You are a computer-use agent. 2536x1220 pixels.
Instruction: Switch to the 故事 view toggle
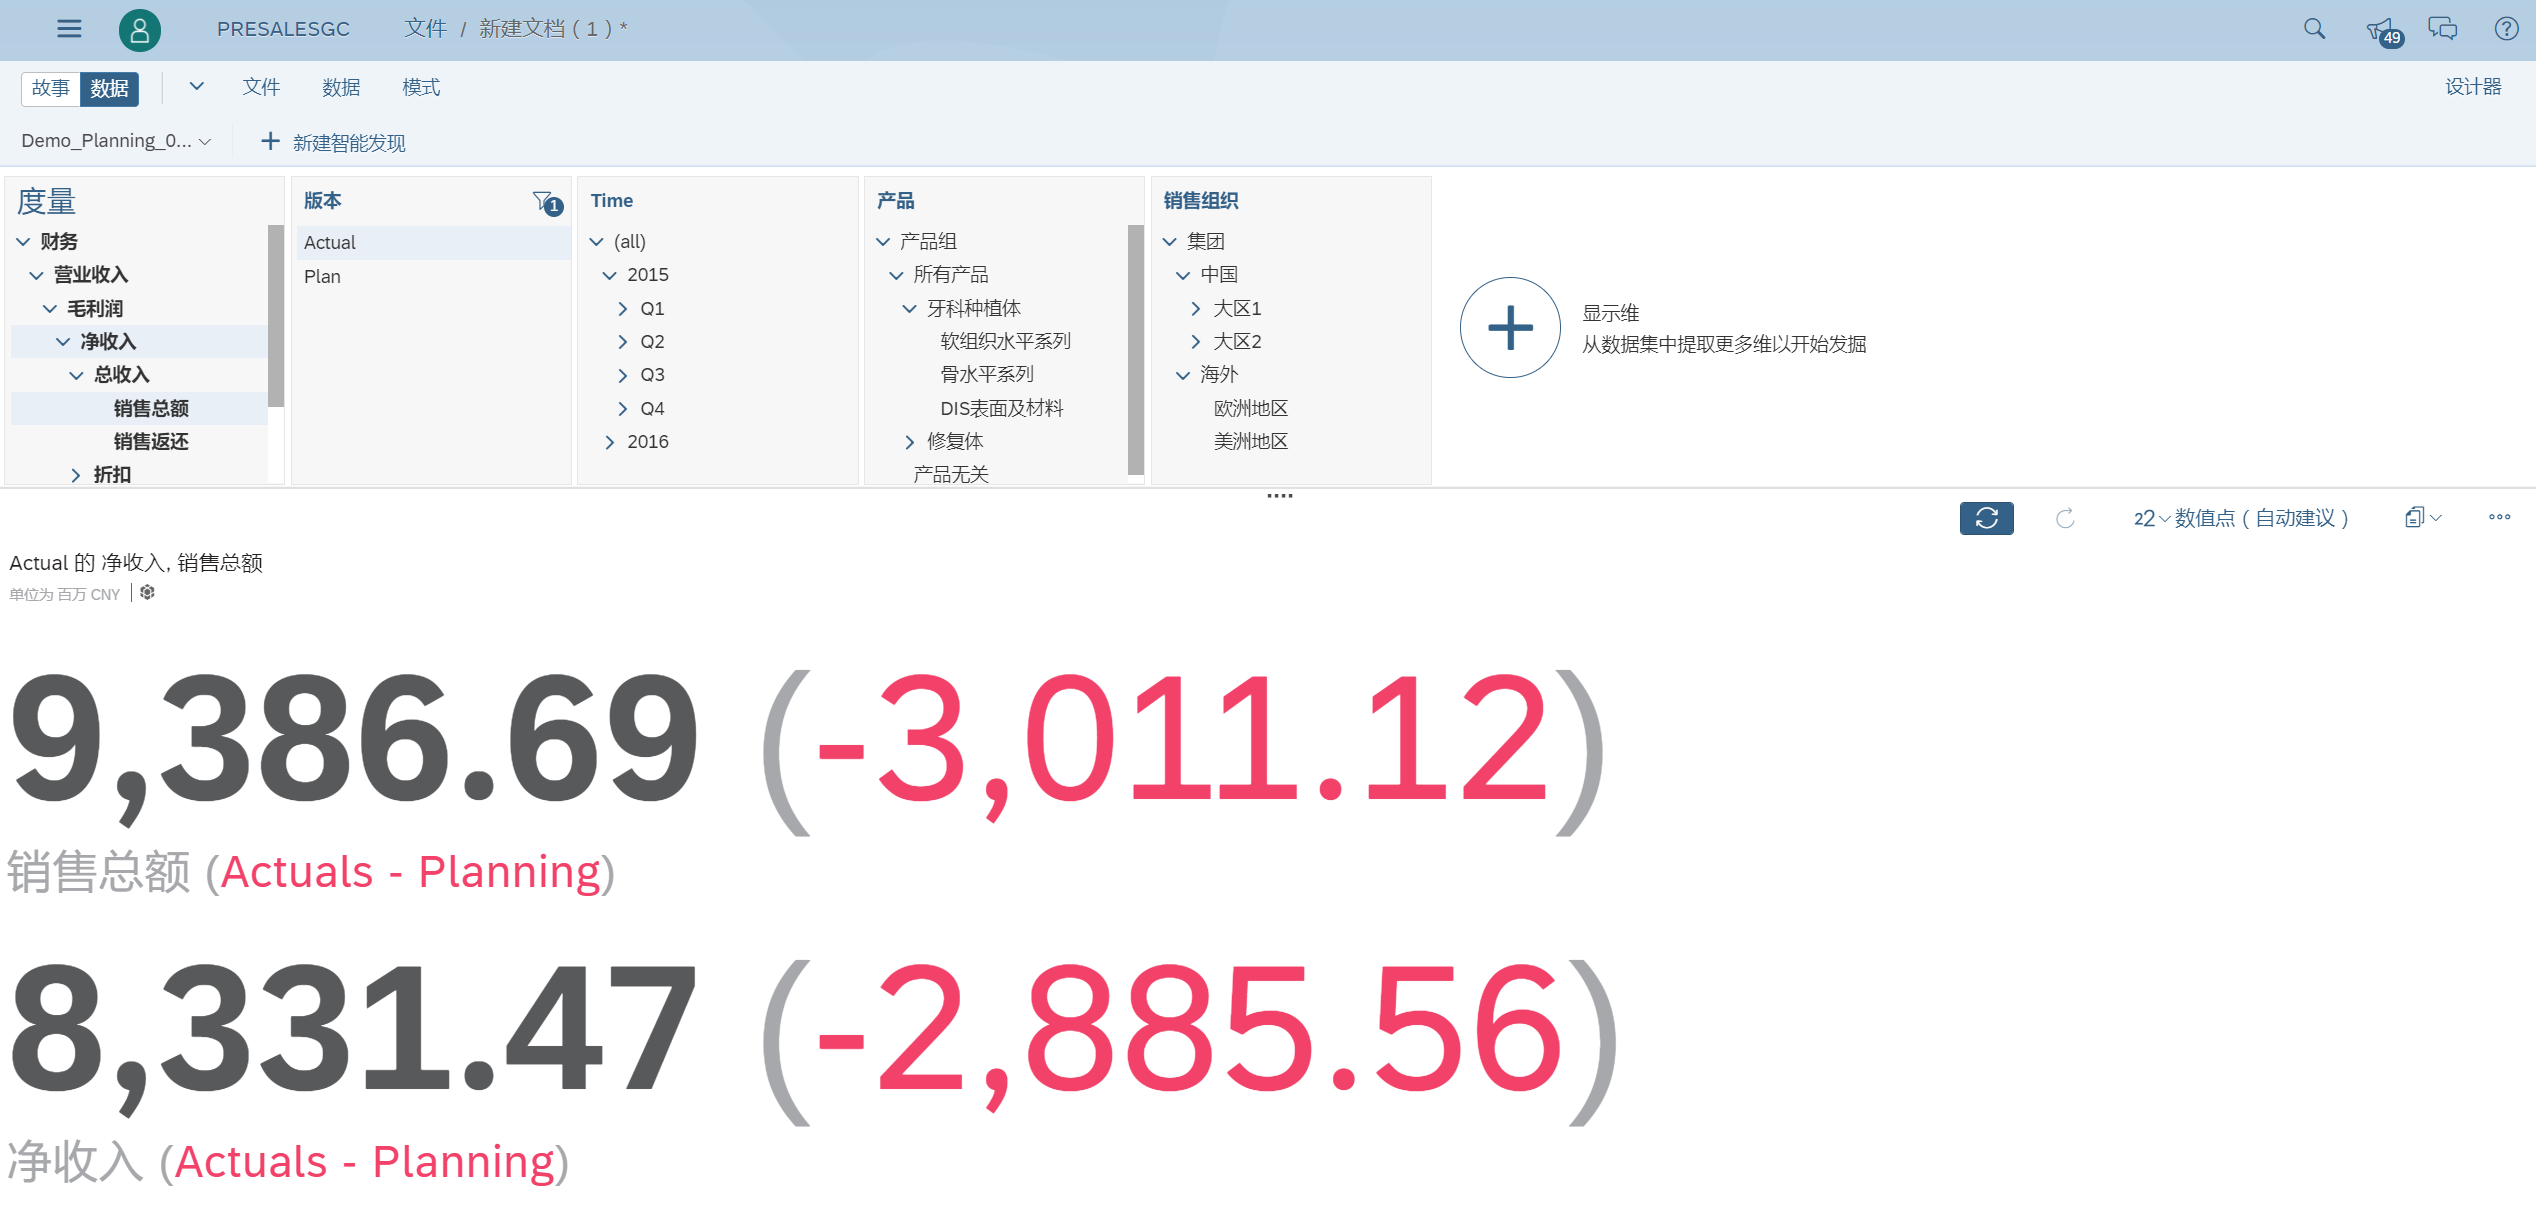pyautogui.click(x=51, y=88)
